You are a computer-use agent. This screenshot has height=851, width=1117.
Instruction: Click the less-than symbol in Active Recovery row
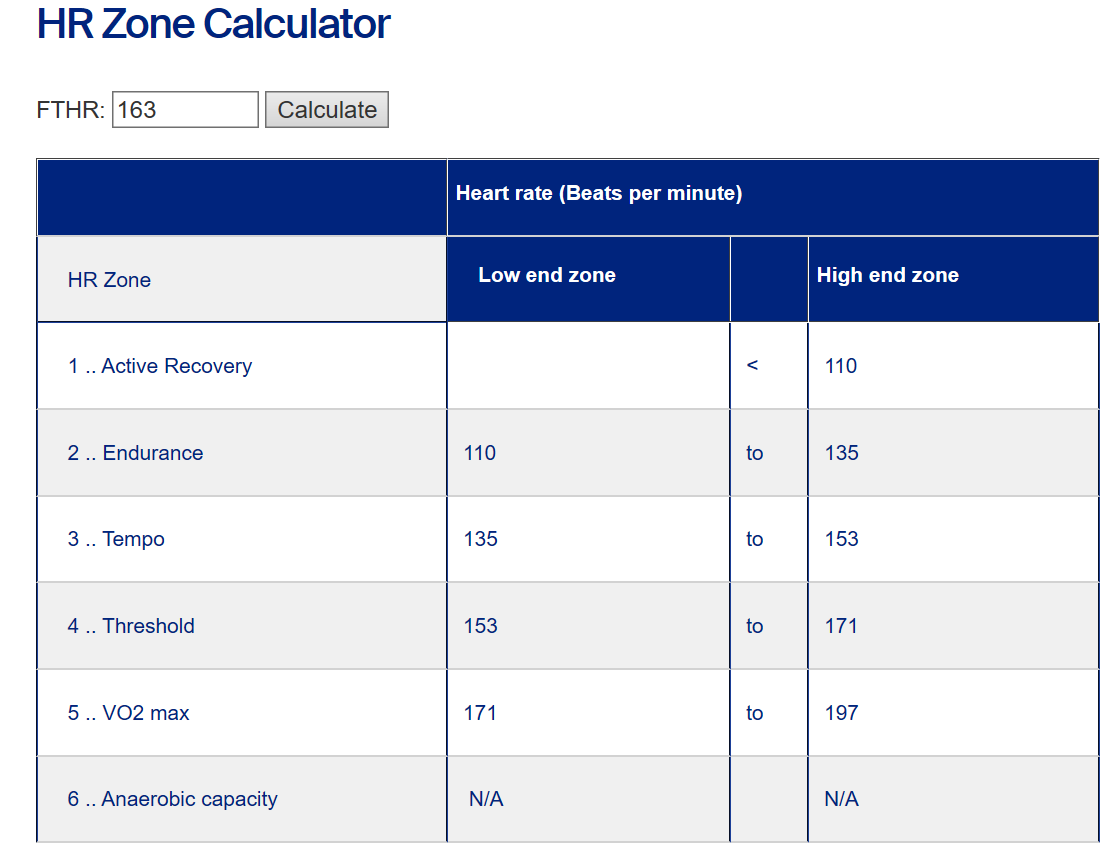(x=752, y=366)
